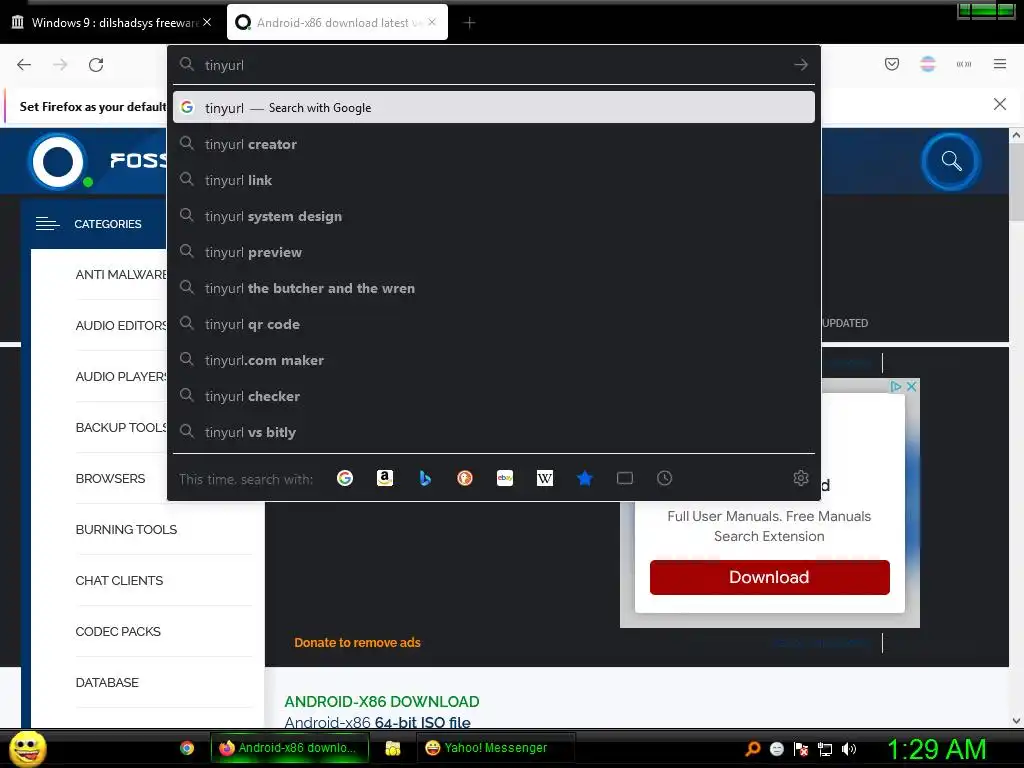
Task: Open BURNING TOOLS category
Action: coord(126,530)
